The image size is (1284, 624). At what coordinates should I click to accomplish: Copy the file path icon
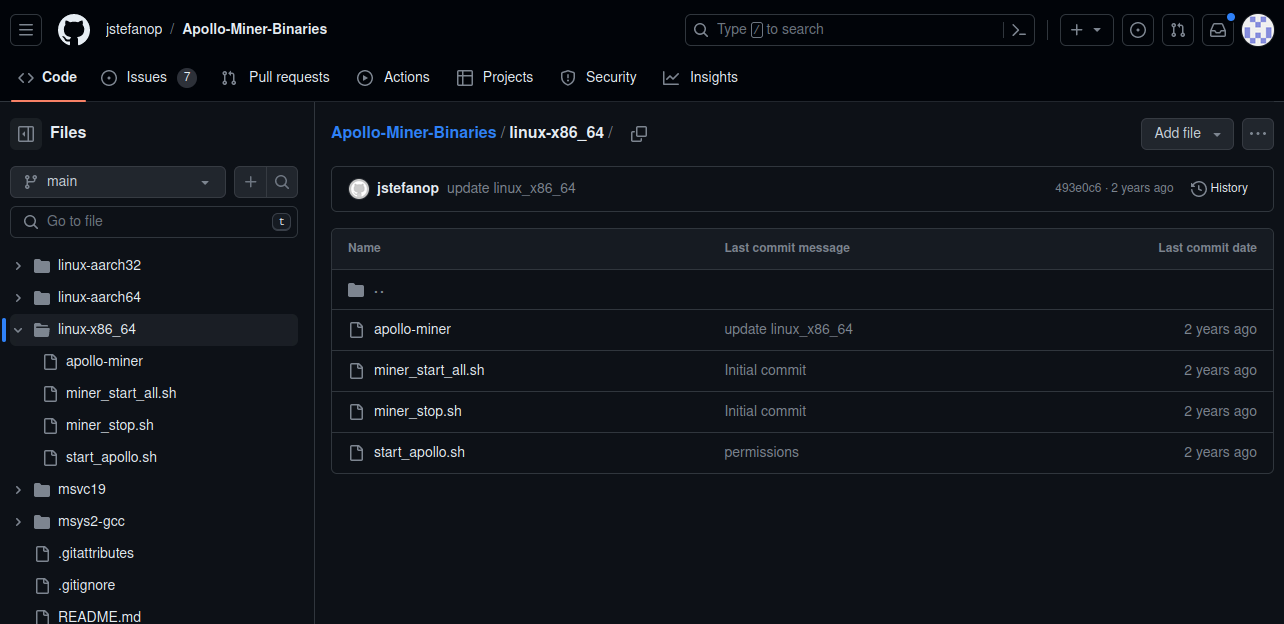(x=639, y=133)
